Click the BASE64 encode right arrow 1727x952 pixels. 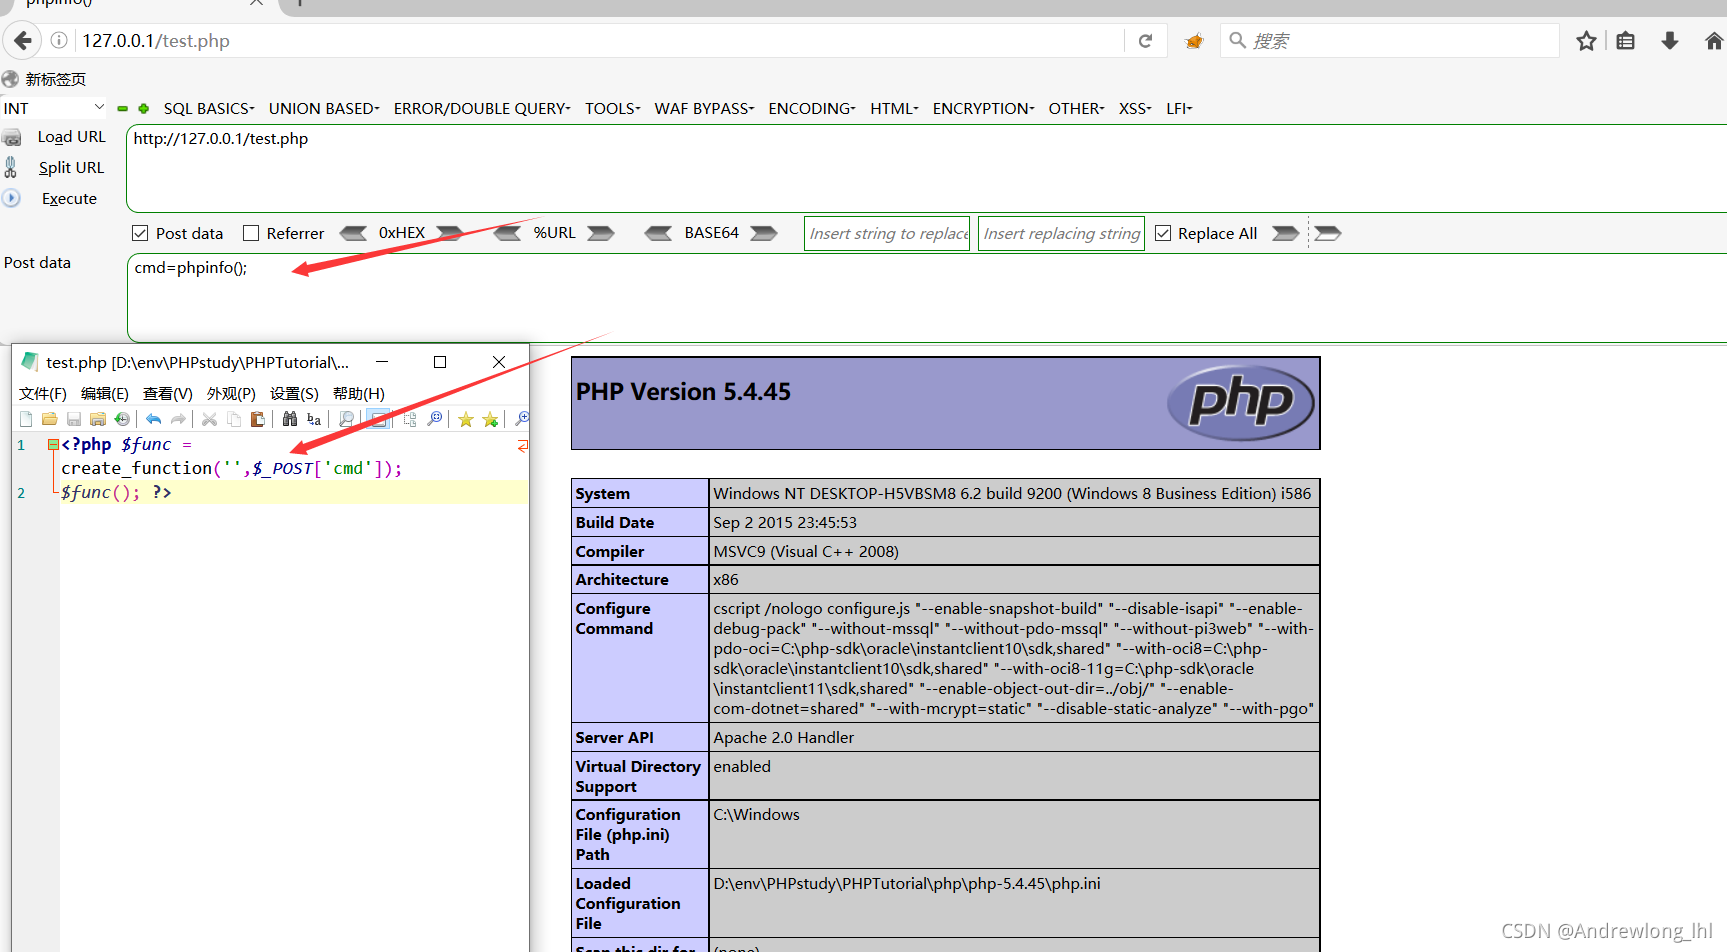[764, 233]
